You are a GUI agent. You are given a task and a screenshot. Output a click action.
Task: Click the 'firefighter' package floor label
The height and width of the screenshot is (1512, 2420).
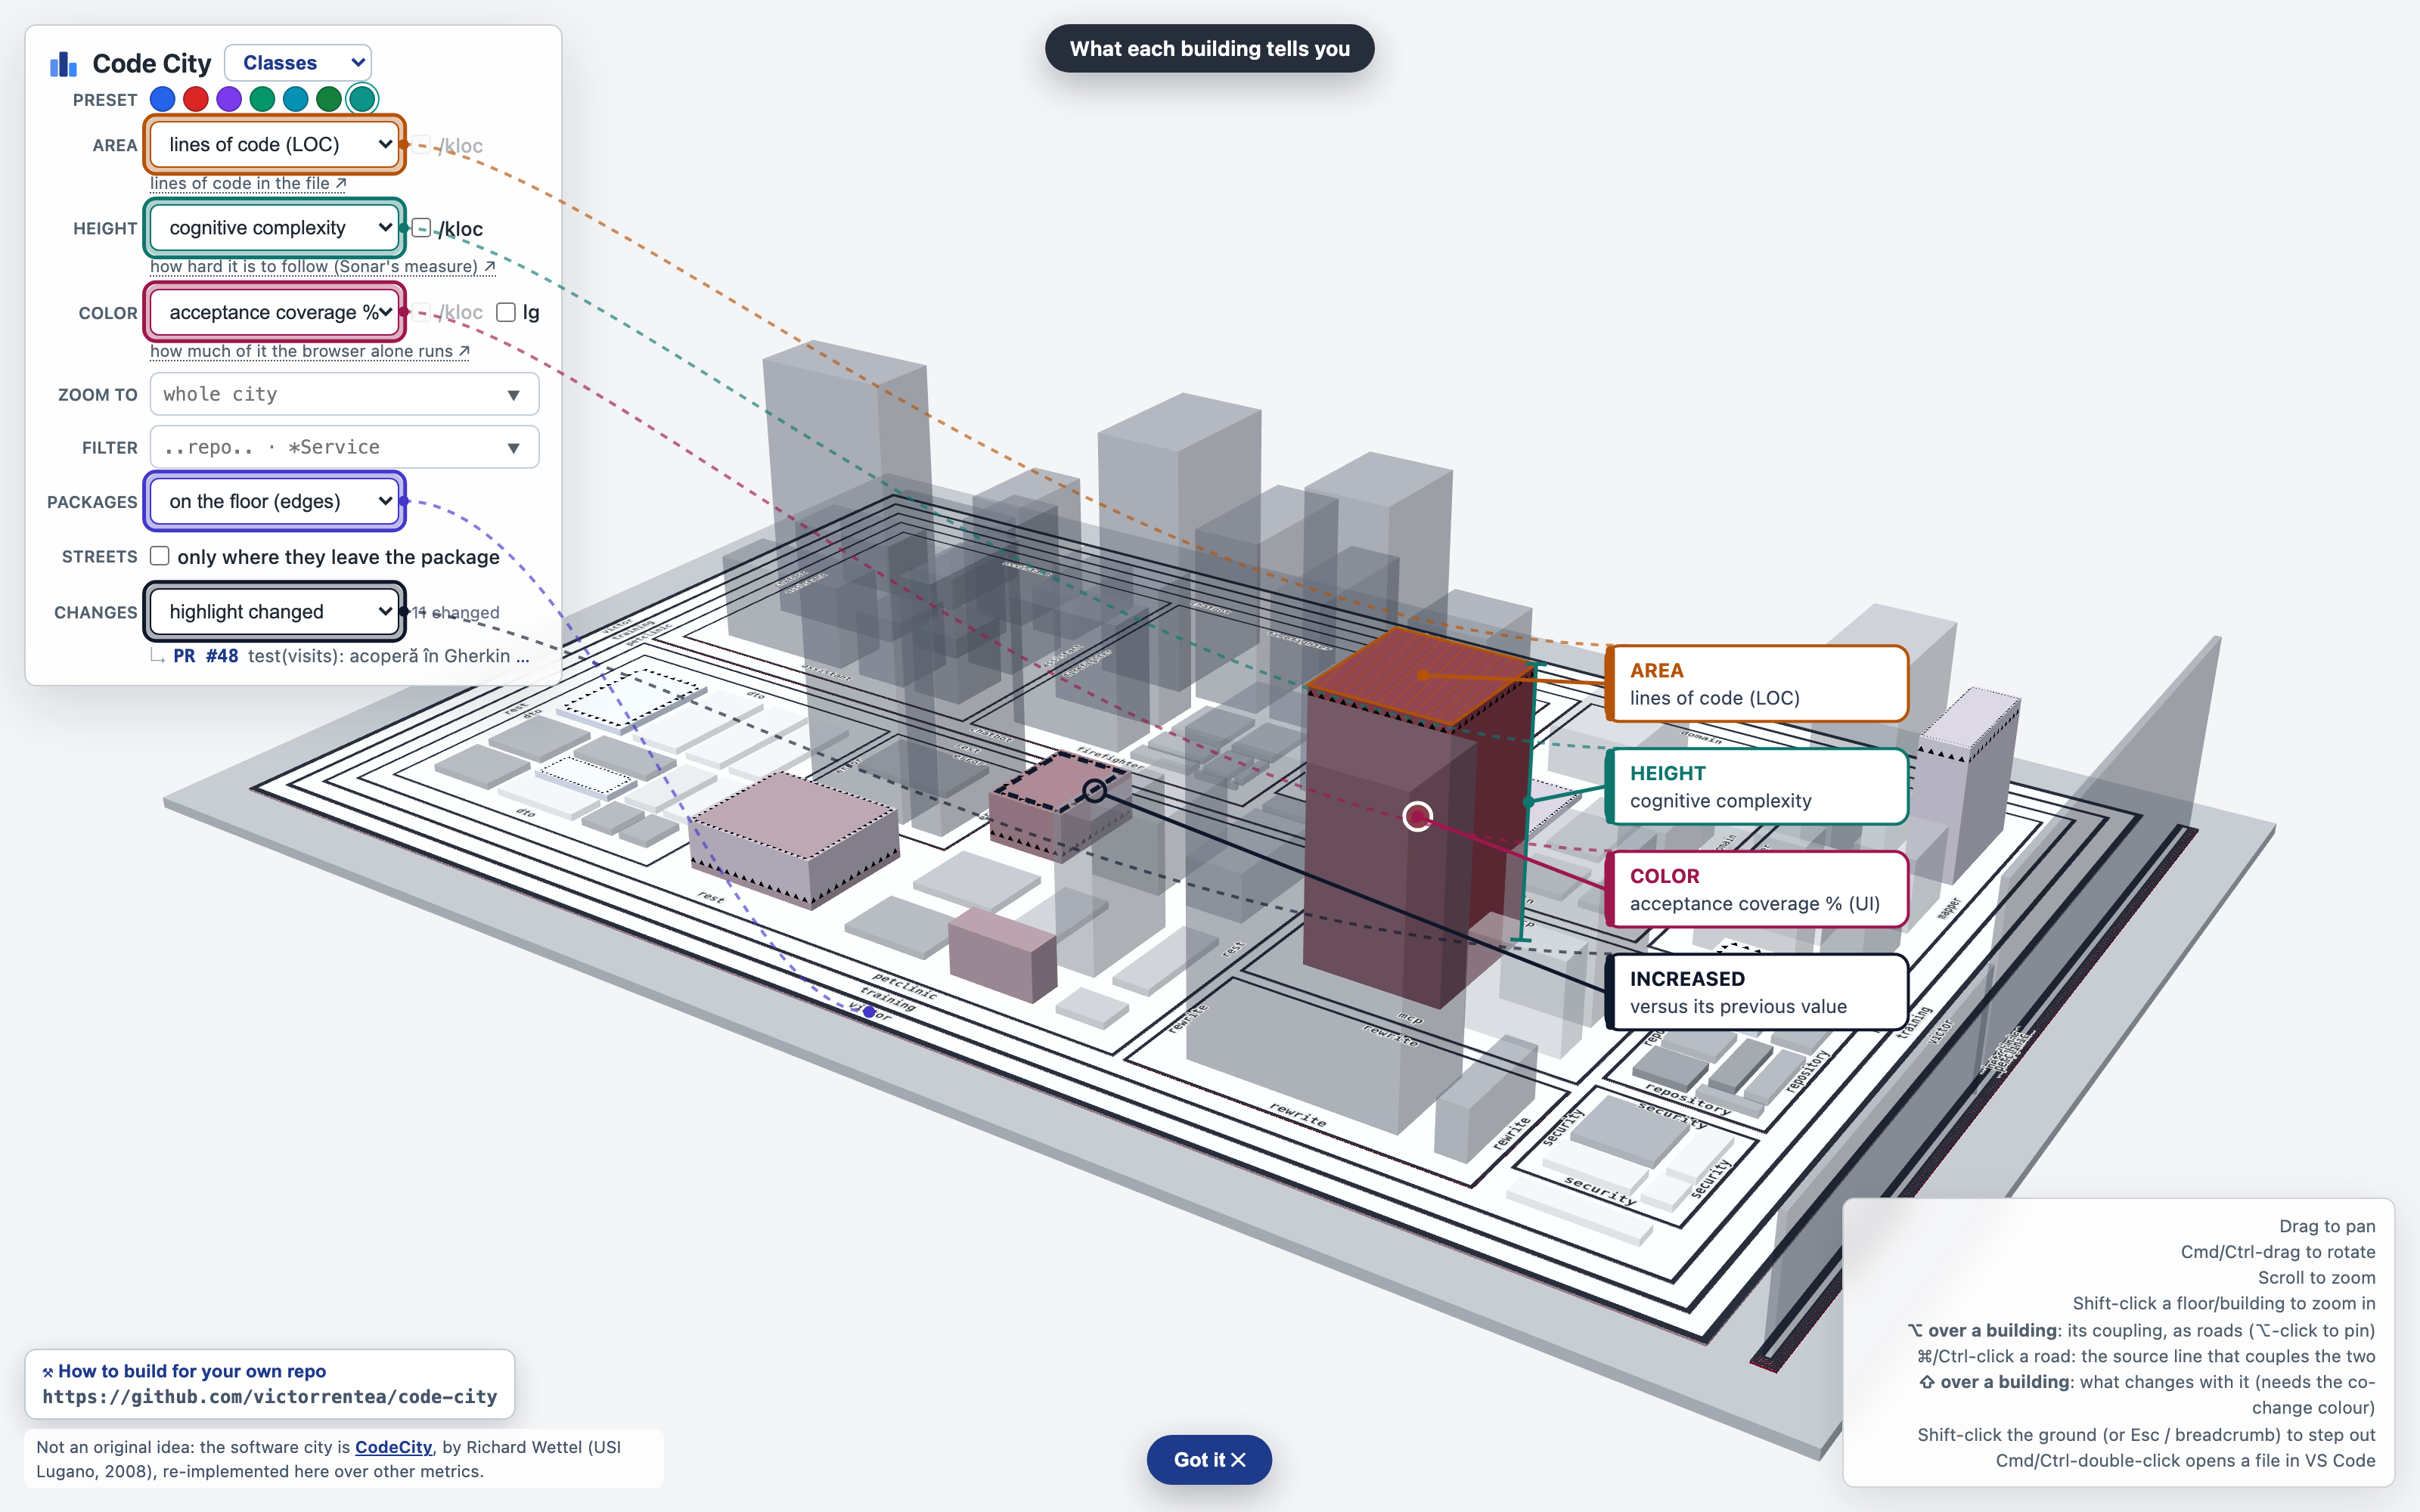click(x=1110, y=757)
